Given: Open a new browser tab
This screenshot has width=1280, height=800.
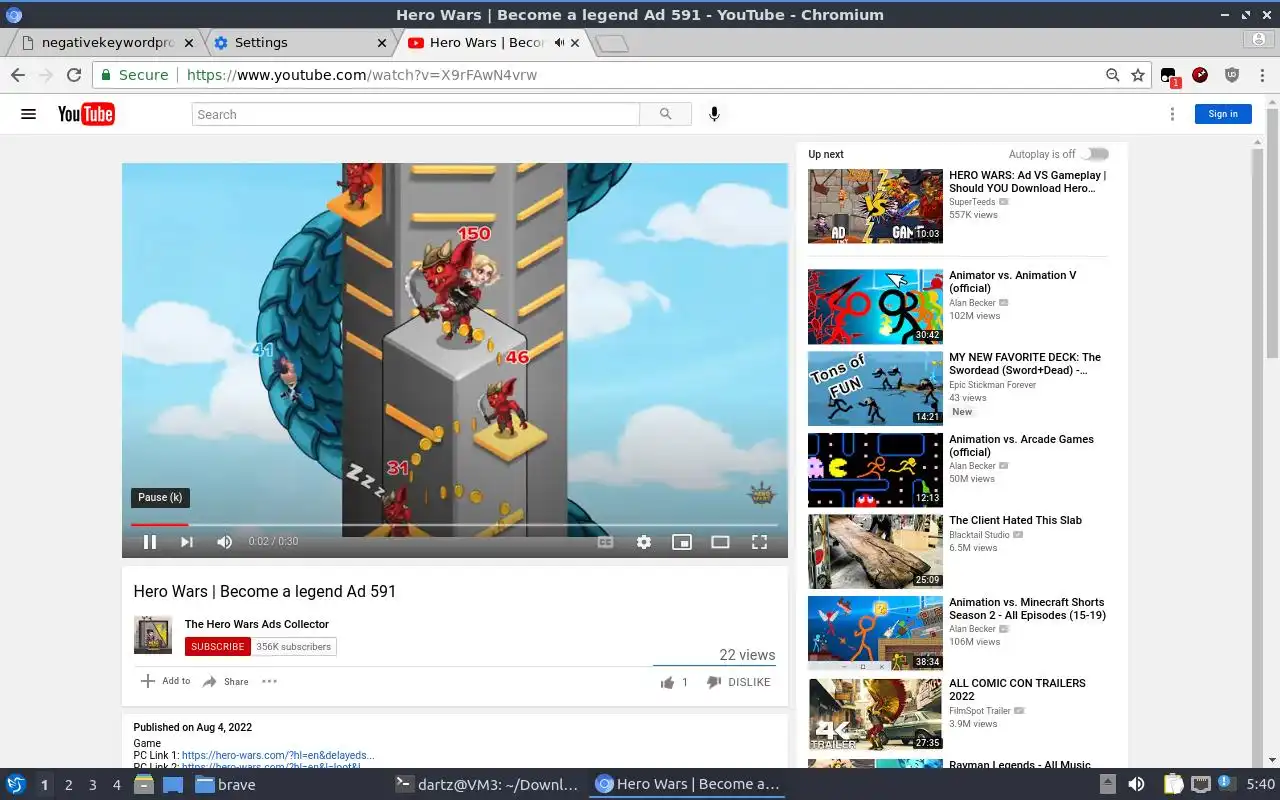Looking at the screenshot, I should pos(611,43).
